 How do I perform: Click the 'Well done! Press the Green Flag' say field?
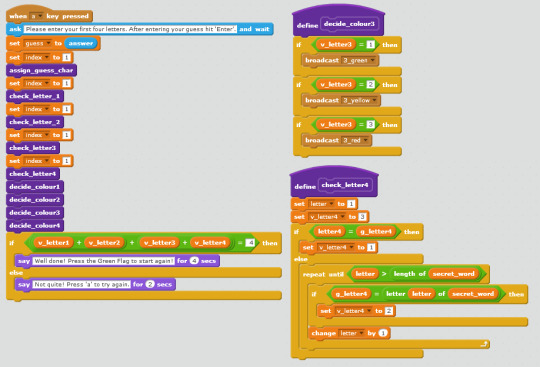coord(103,261)
